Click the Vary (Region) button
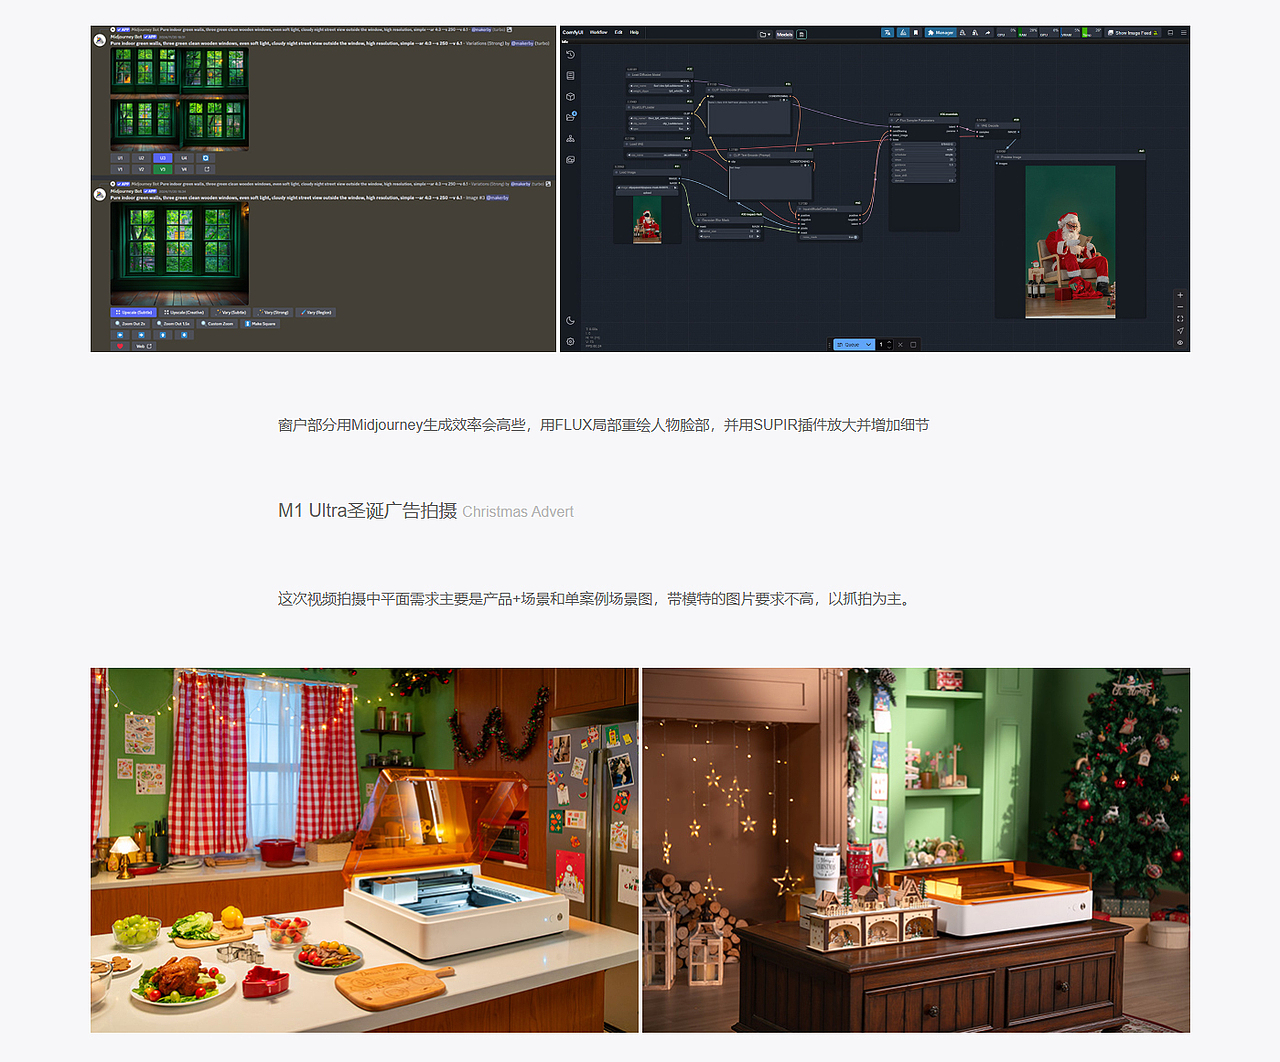The image size is (1280, 1062). (314, 312)
